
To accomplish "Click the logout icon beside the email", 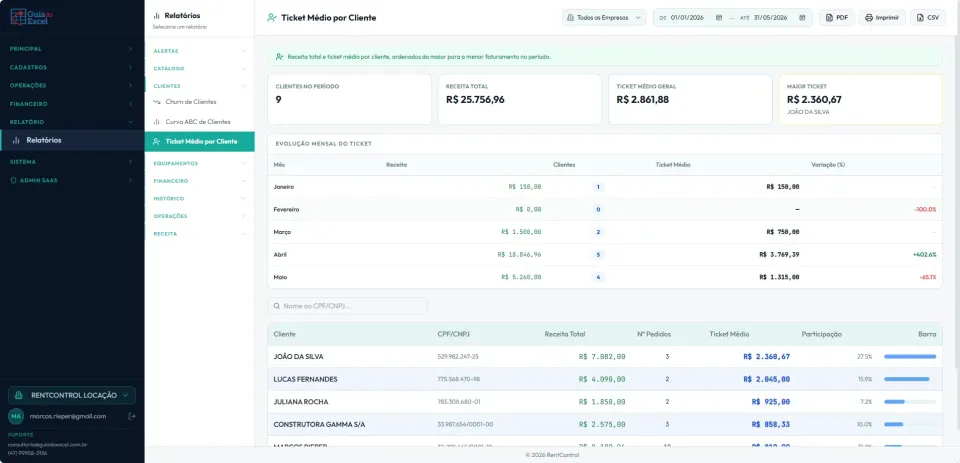I will 132,416.
